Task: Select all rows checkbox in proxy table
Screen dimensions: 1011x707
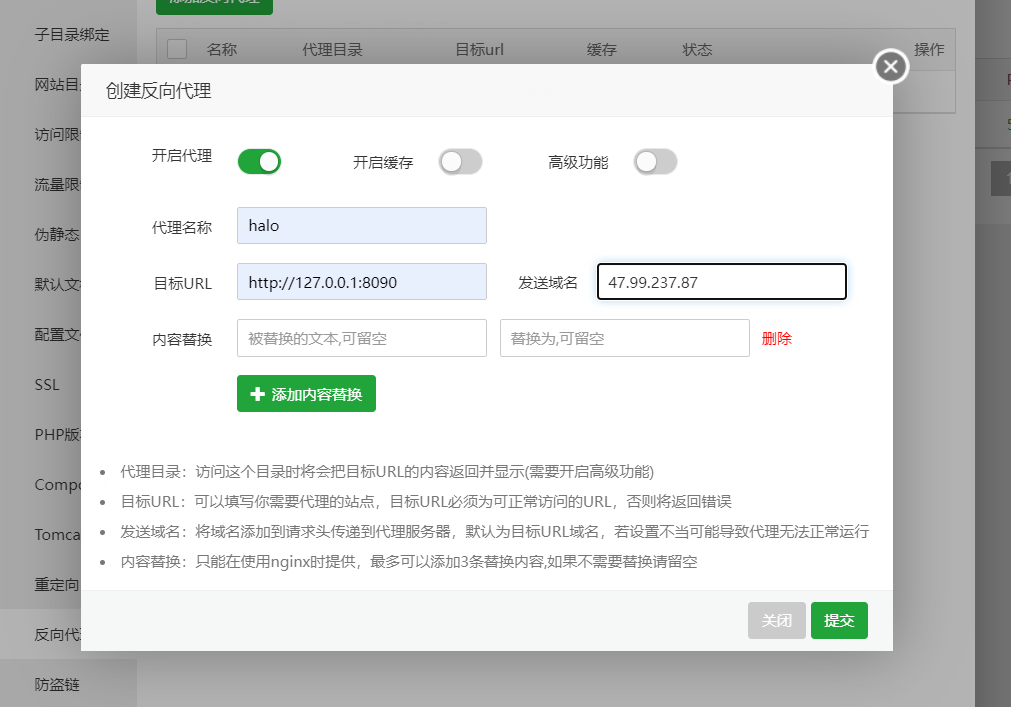Action: coord(177,49)
